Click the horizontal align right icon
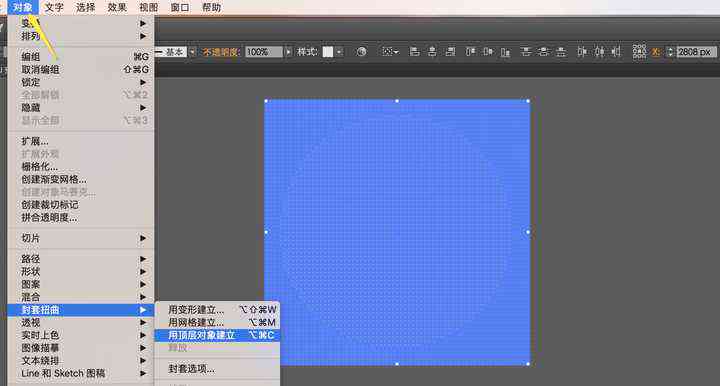Image resolution: width=720 pixels, height=386 pixels. 450,52
